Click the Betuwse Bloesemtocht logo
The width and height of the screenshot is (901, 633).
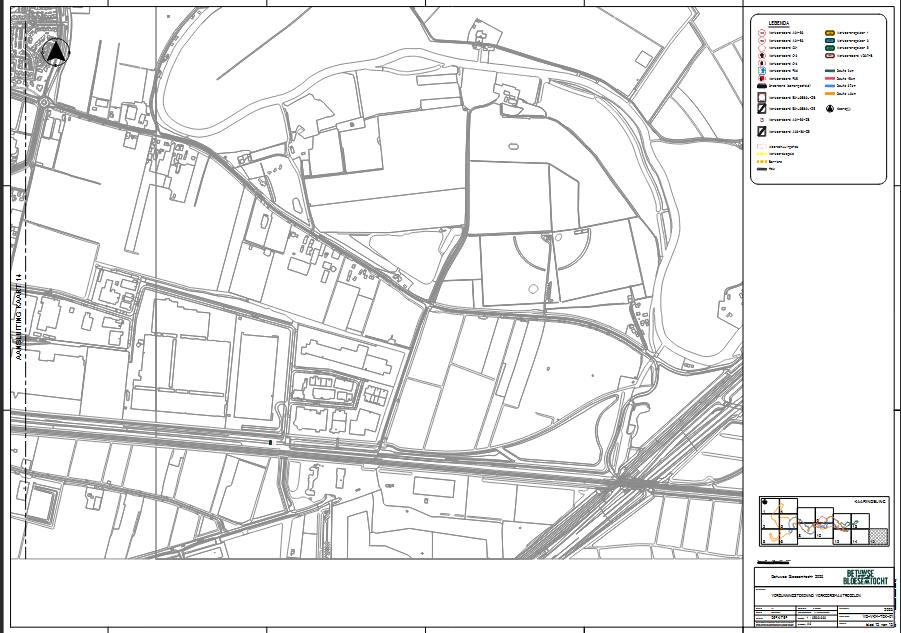click(x=866, y=577)
